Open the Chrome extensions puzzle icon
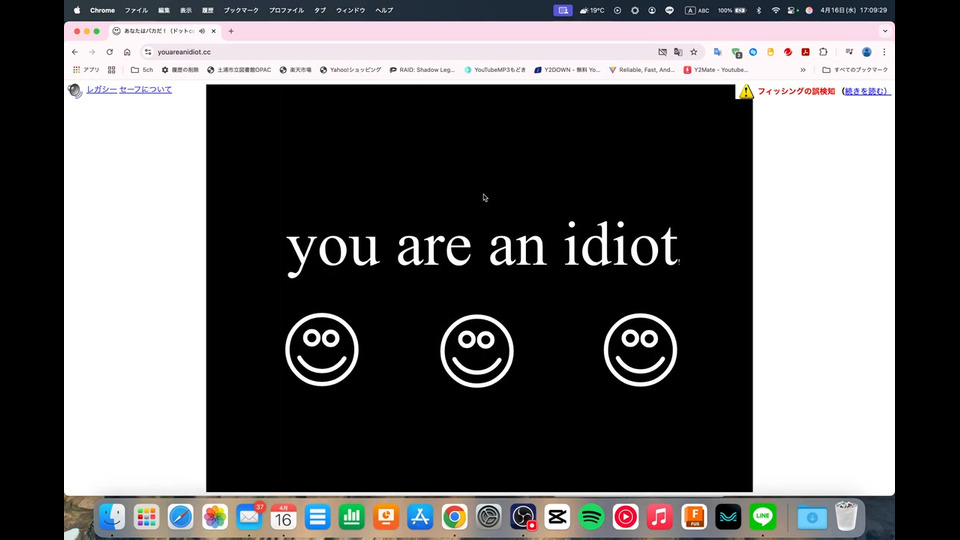 point(823,52)
